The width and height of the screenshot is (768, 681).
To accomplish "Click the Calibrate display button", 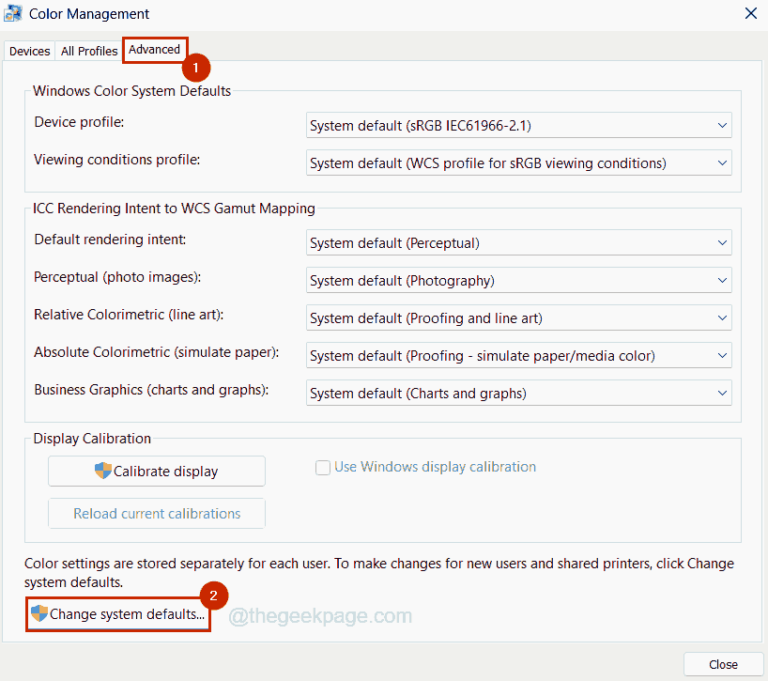I will tap(157, 471).
